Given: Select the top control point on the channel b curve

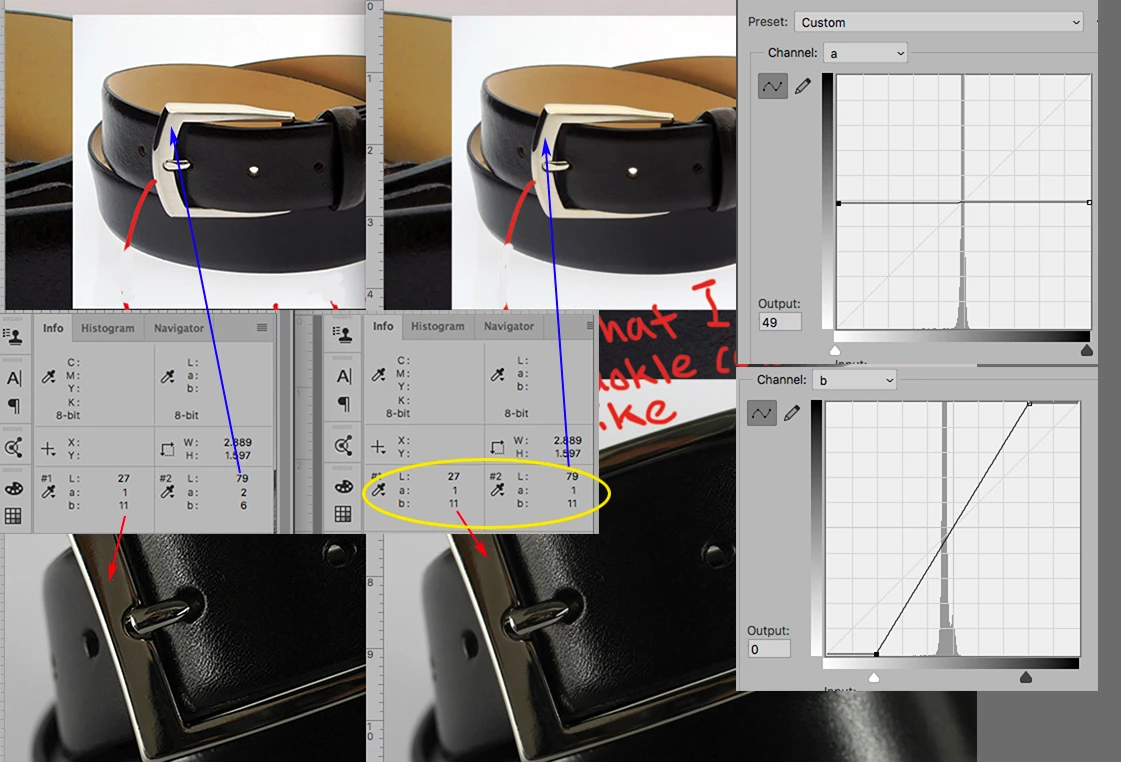Looking at the screenshot, I should (1029, 404).
